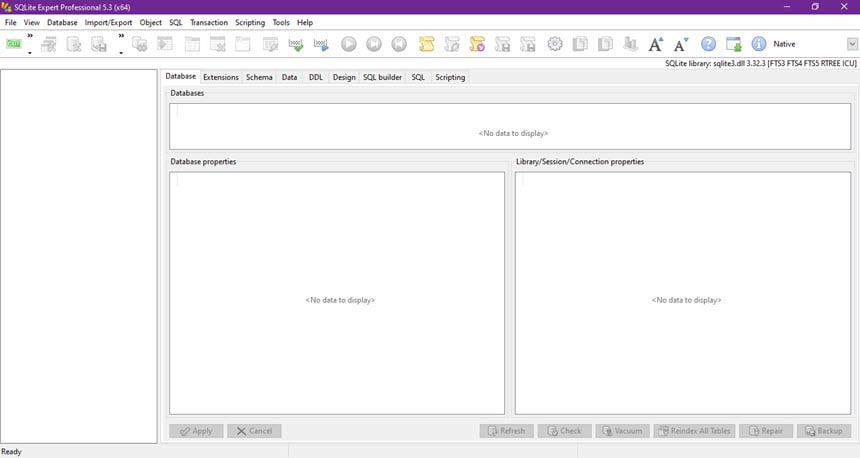Switch to the SQL builder tab
Screen dimensions: 860x458
tap(382, 77)
